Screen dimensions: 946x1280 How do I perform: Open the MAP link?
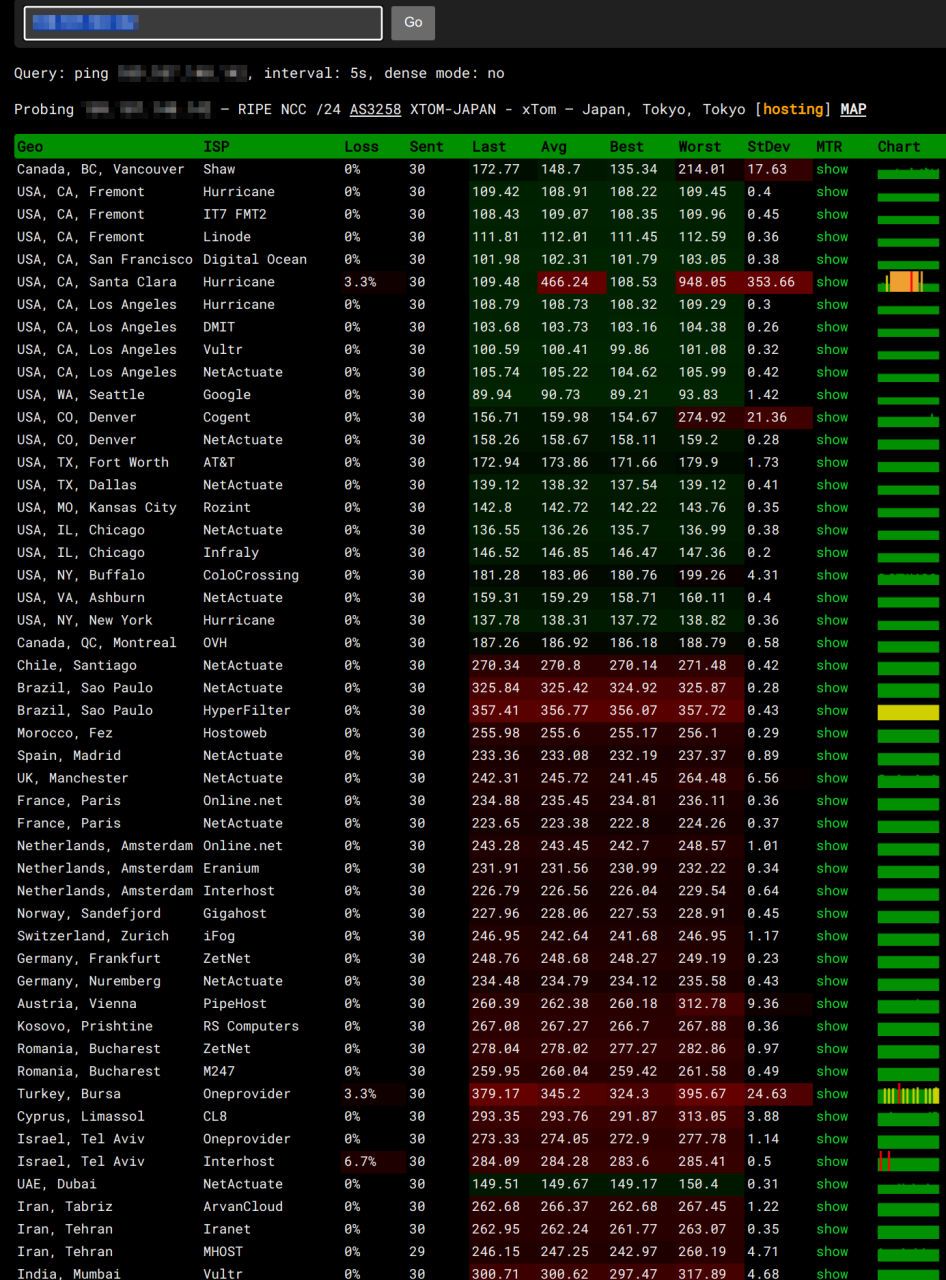(x=853, y=109)
